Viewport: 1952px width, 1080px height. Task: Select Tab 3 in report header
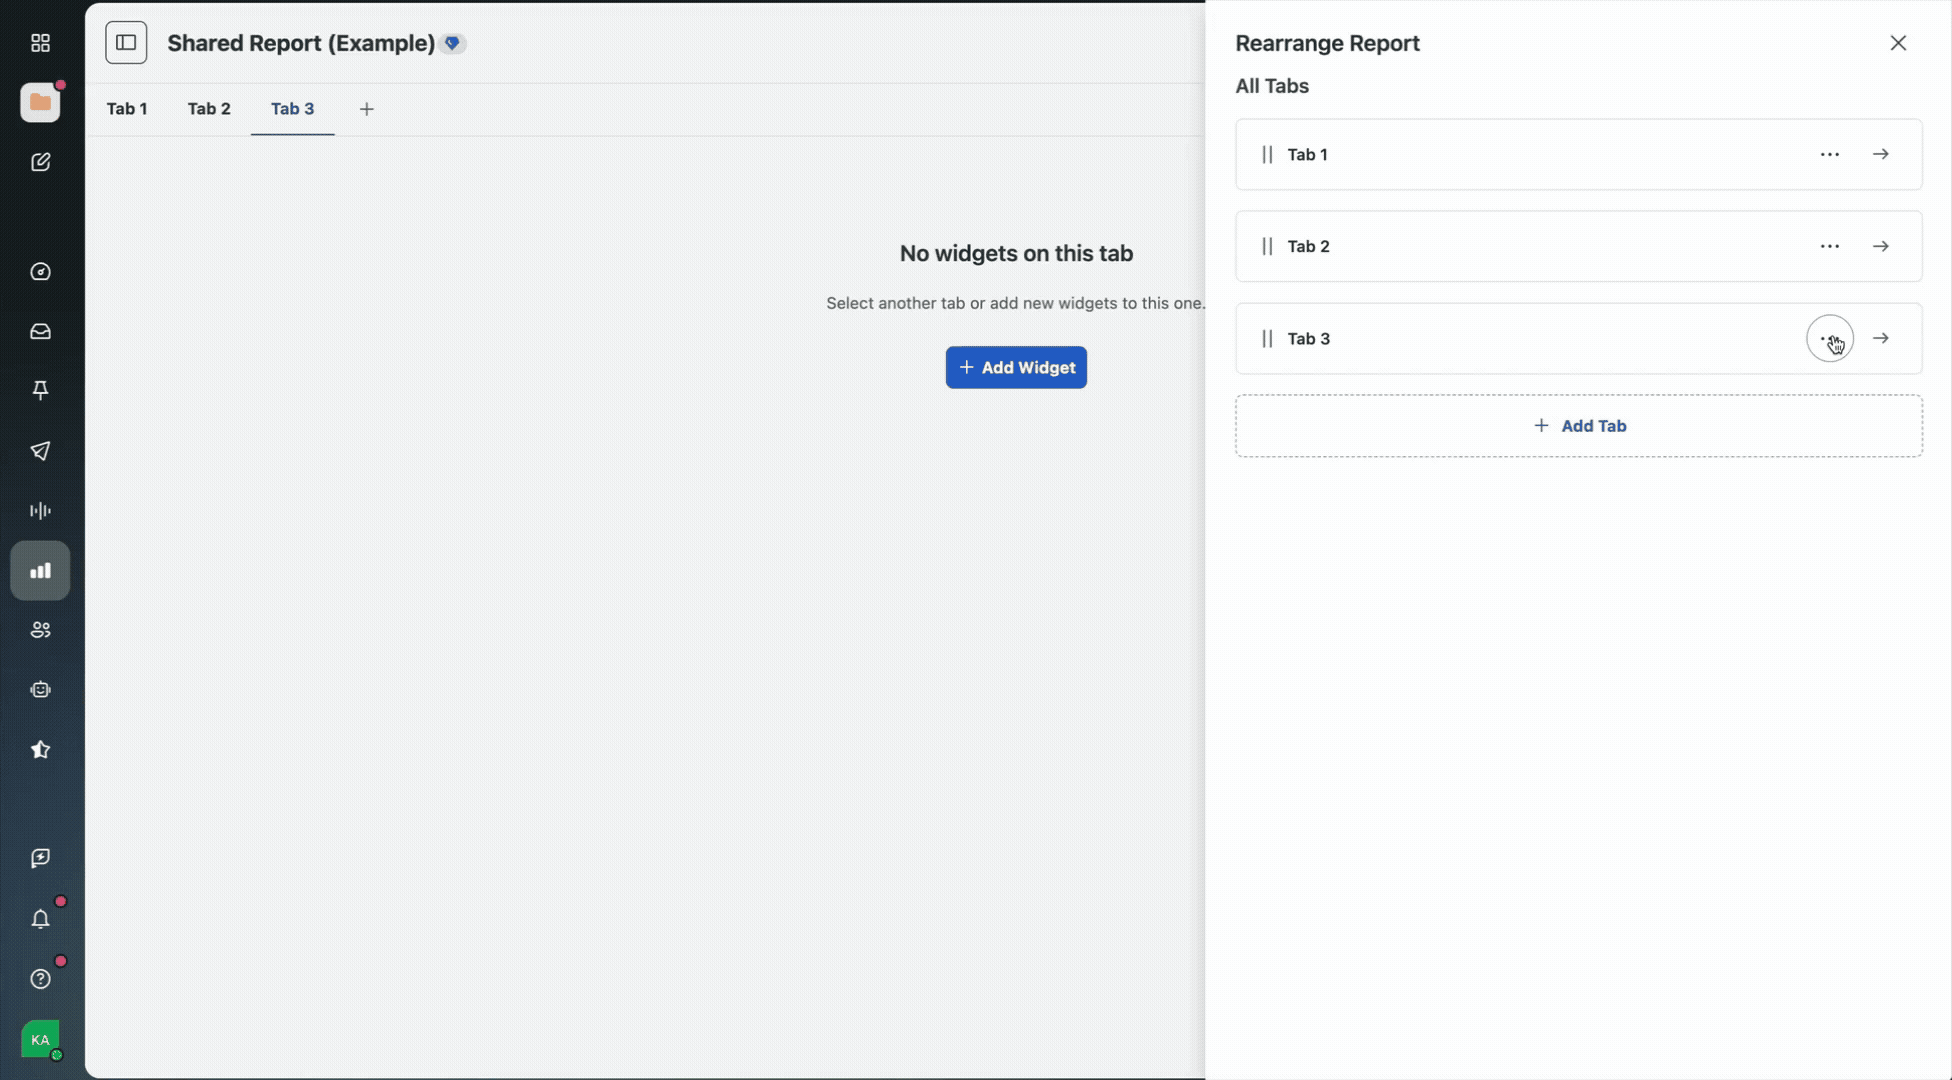(292, 109)
